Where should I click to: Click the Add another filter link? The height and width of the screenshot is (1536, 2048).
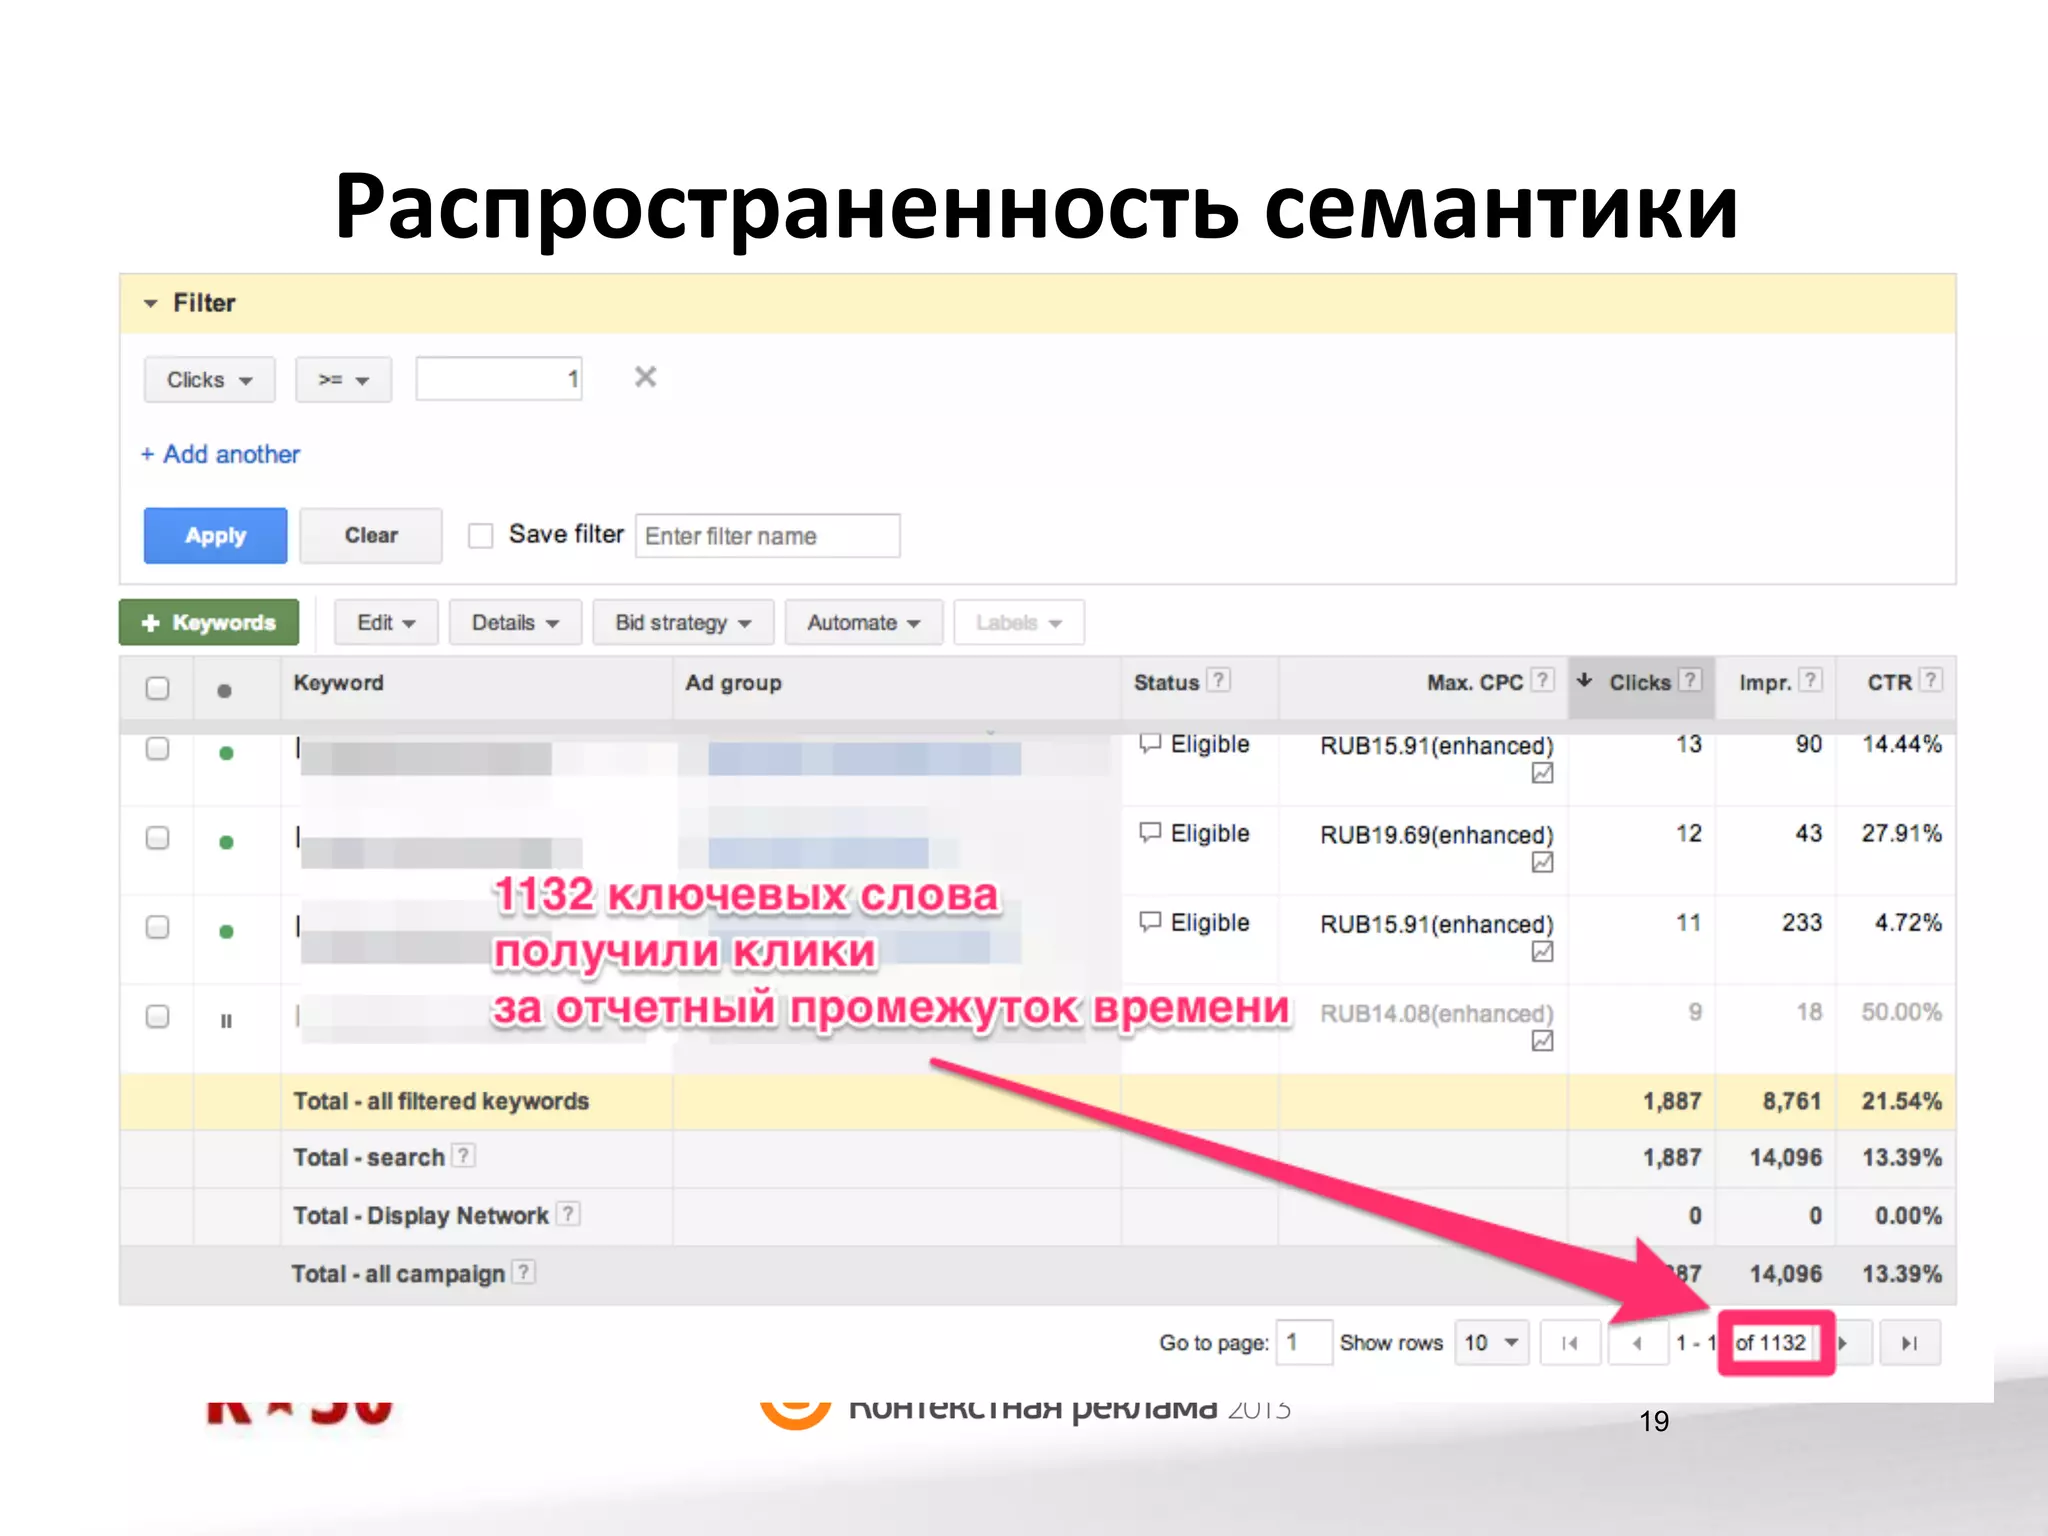(220, 454)
